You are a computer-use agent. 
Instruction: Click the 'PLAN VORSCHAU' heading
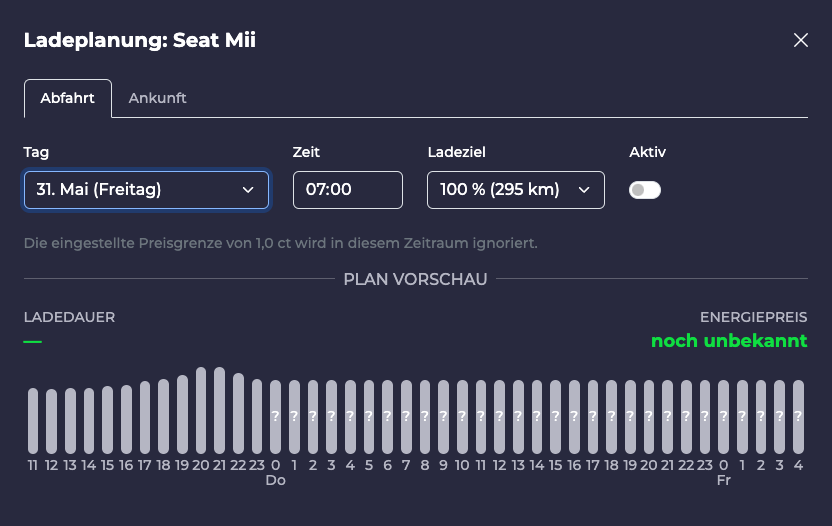415,279
